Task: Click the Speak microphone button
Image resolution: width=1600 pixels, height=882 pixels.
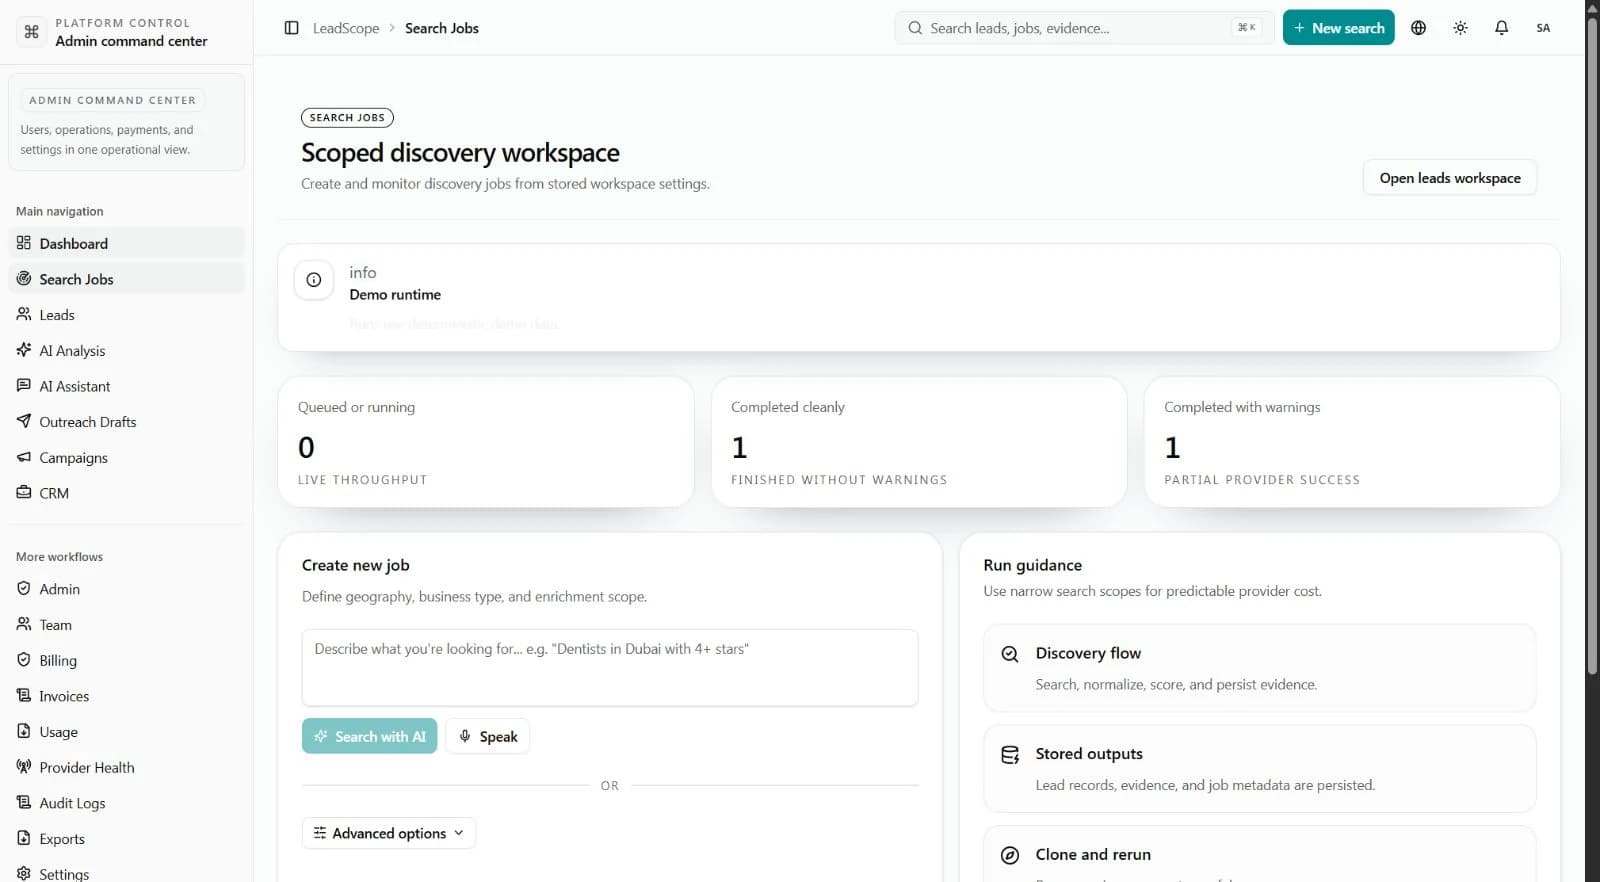Action: pos(488,736)
